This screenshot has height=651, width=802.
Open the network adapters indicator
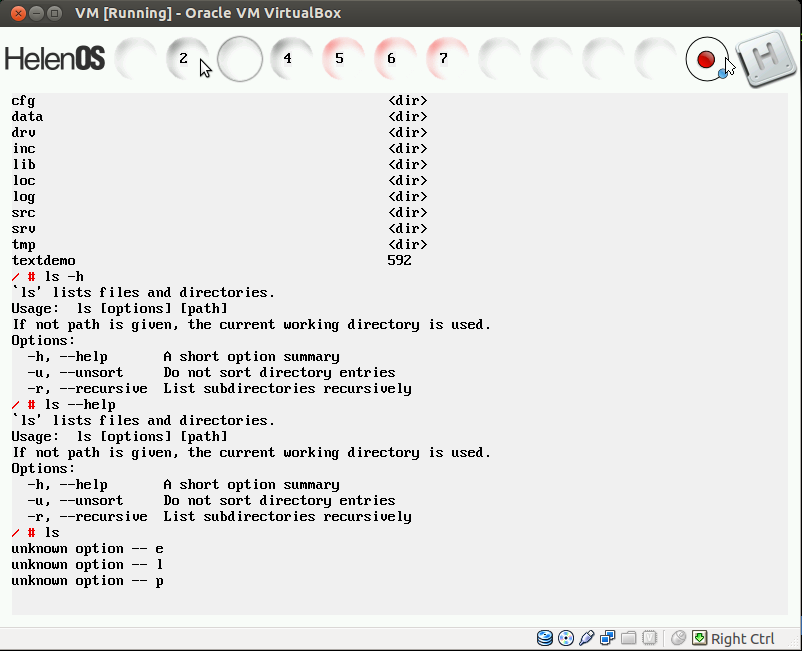pyautogui.click(x=608, y=638)
